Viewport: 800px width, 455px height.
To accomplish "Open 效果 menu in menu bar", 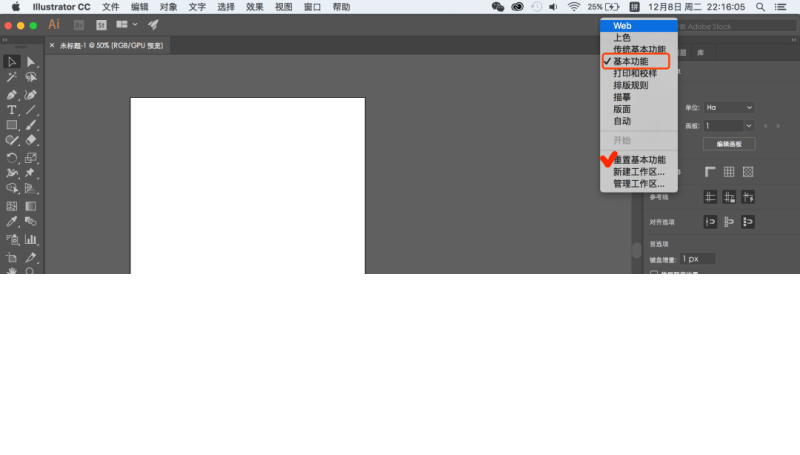I will coord(255,7).
